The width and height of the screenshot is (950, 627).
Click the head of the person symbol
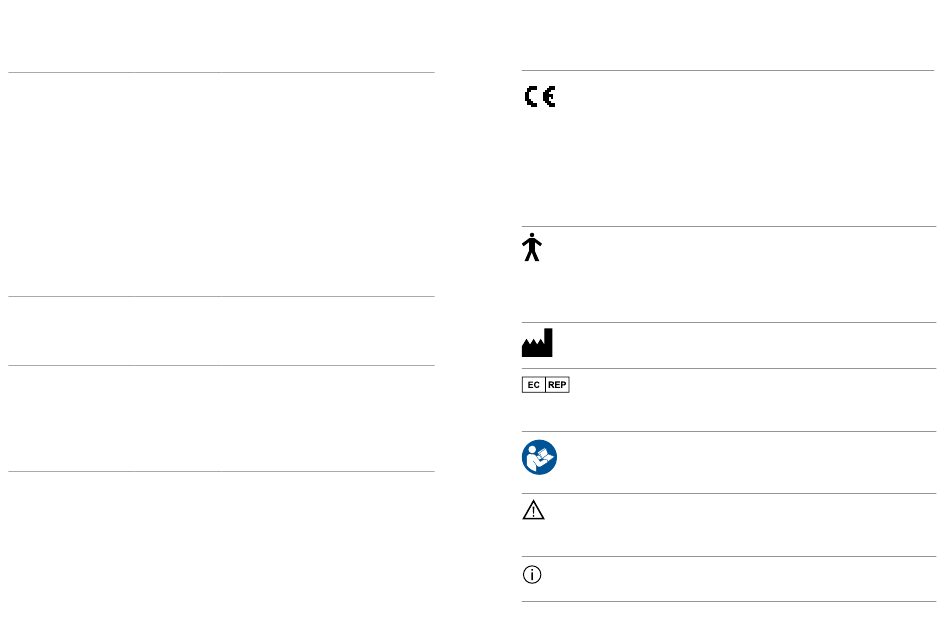[532, 235]
